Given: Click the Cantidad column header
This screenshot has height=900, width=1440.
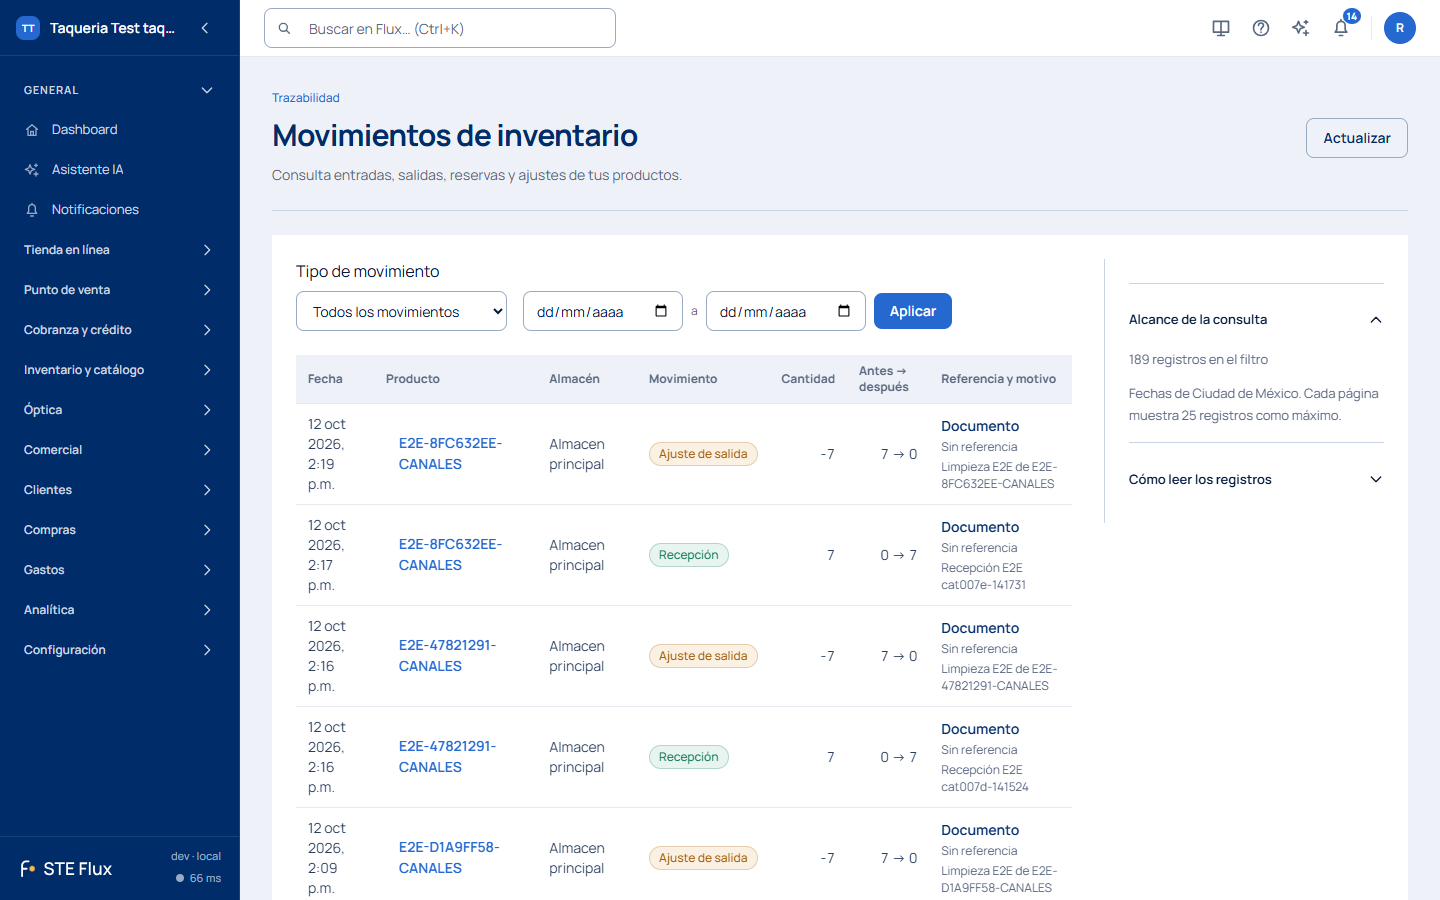Looking at the screenshot, I should pyautogui.click(x=808, y=379).
